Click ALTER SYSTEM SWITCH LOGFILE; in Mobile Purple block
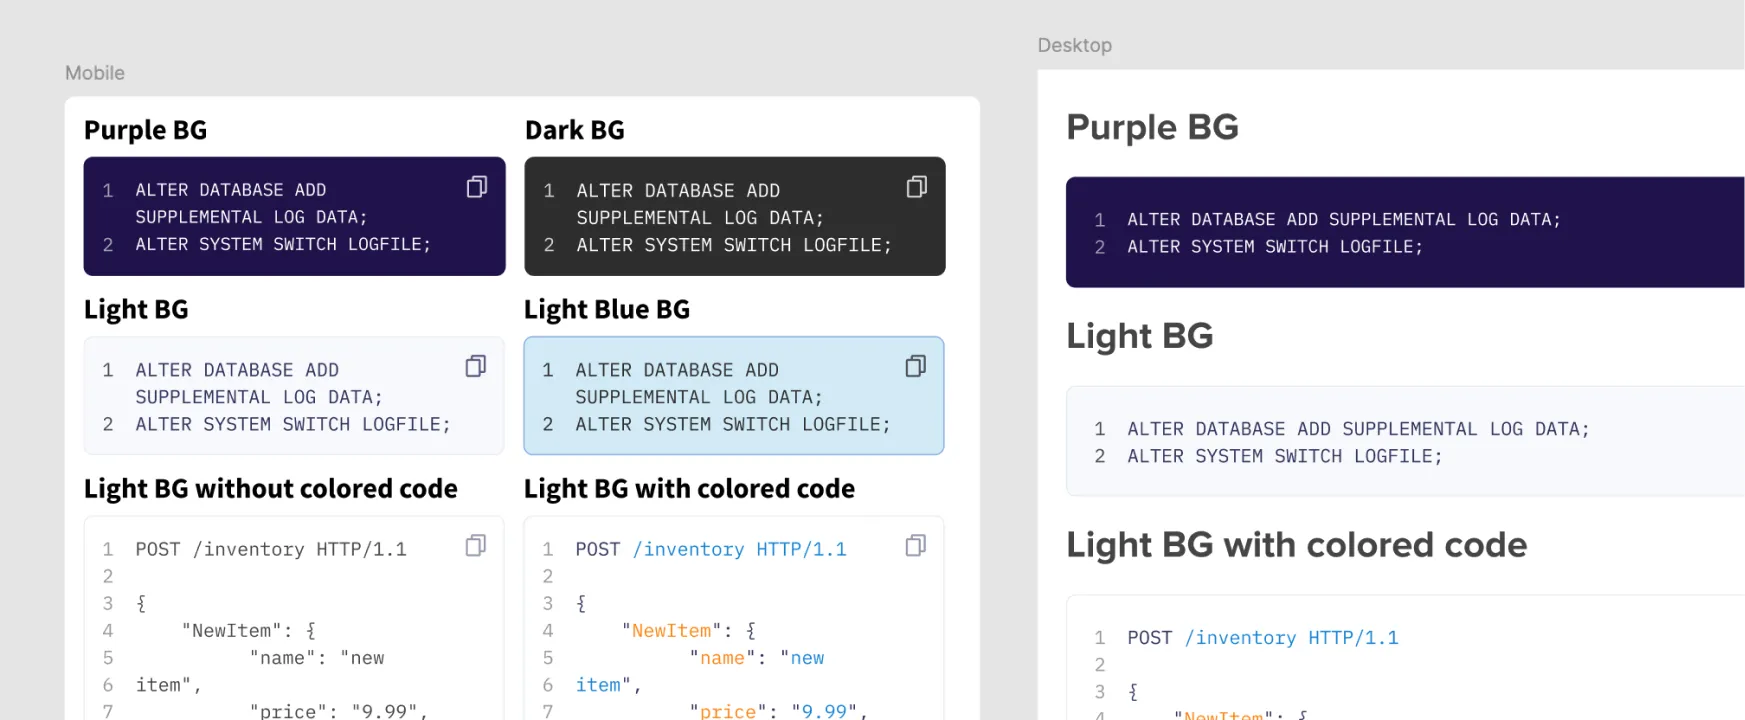 (283, 244)
